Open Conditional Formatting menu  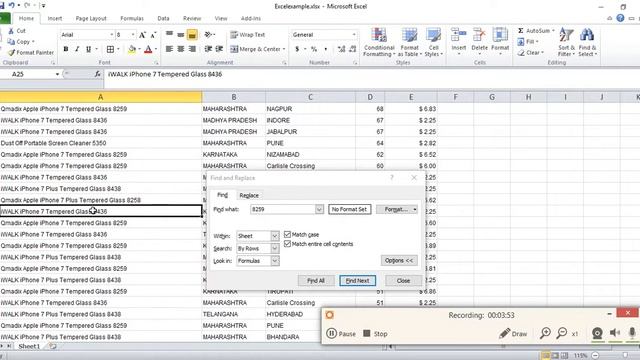tap(379, 42)
